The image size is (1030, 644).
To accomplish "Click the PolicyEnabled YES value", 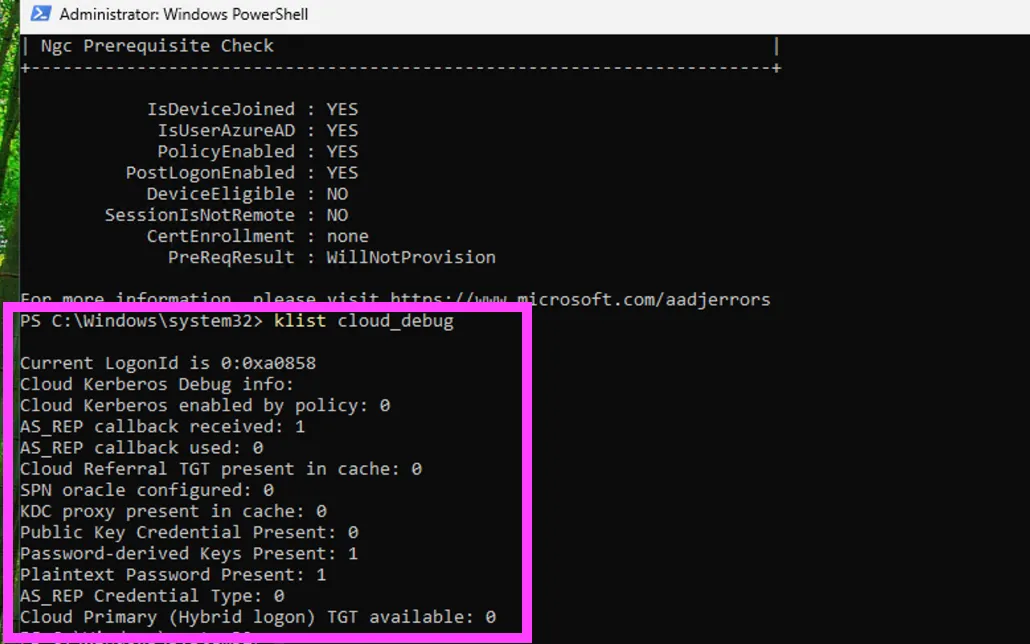I will click(342, 151).
